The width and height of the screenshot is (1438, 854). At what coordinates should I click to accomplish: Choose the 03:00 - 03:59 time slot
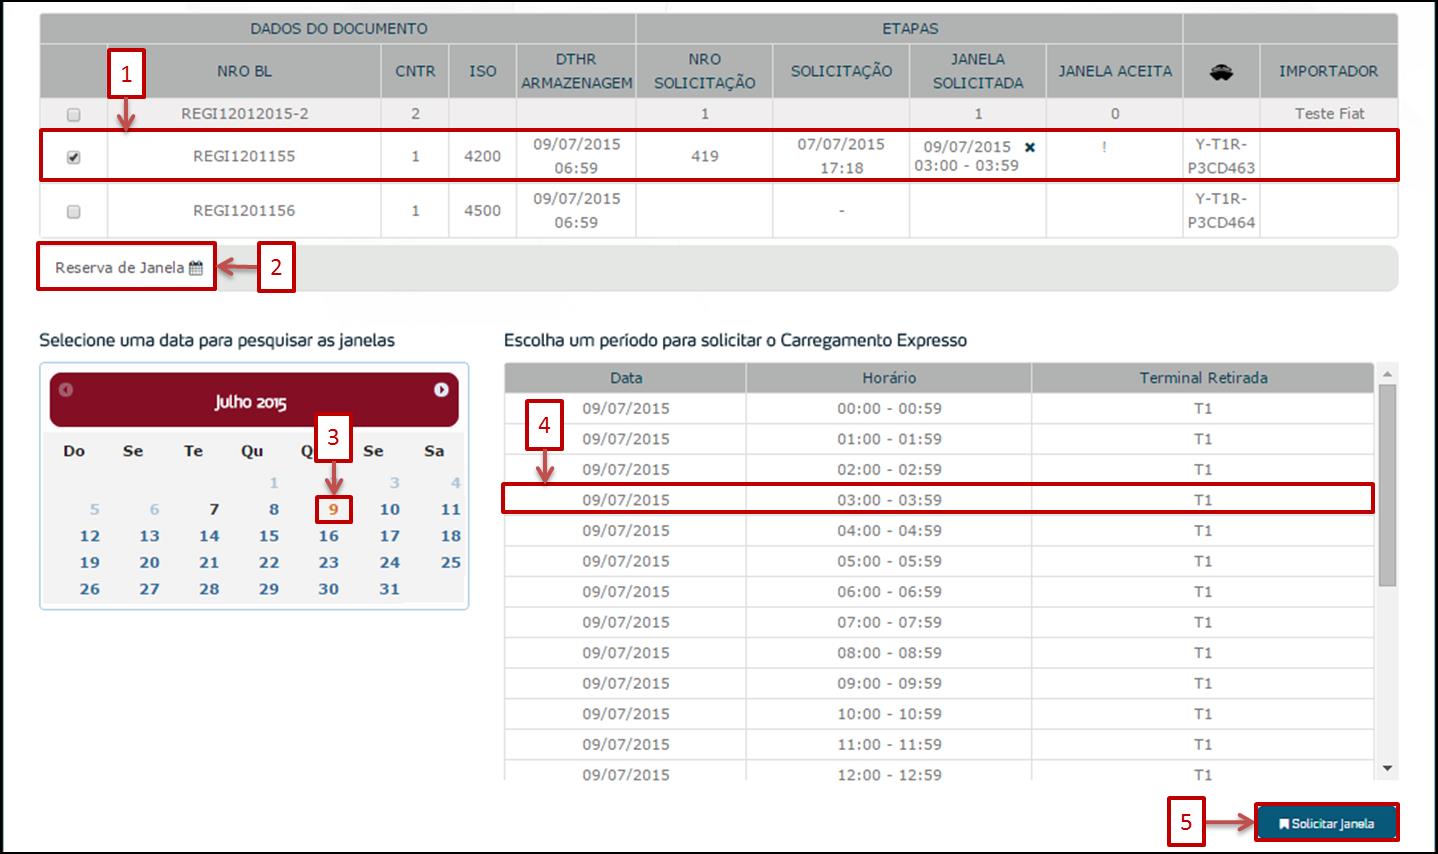[x=939, y=500]
